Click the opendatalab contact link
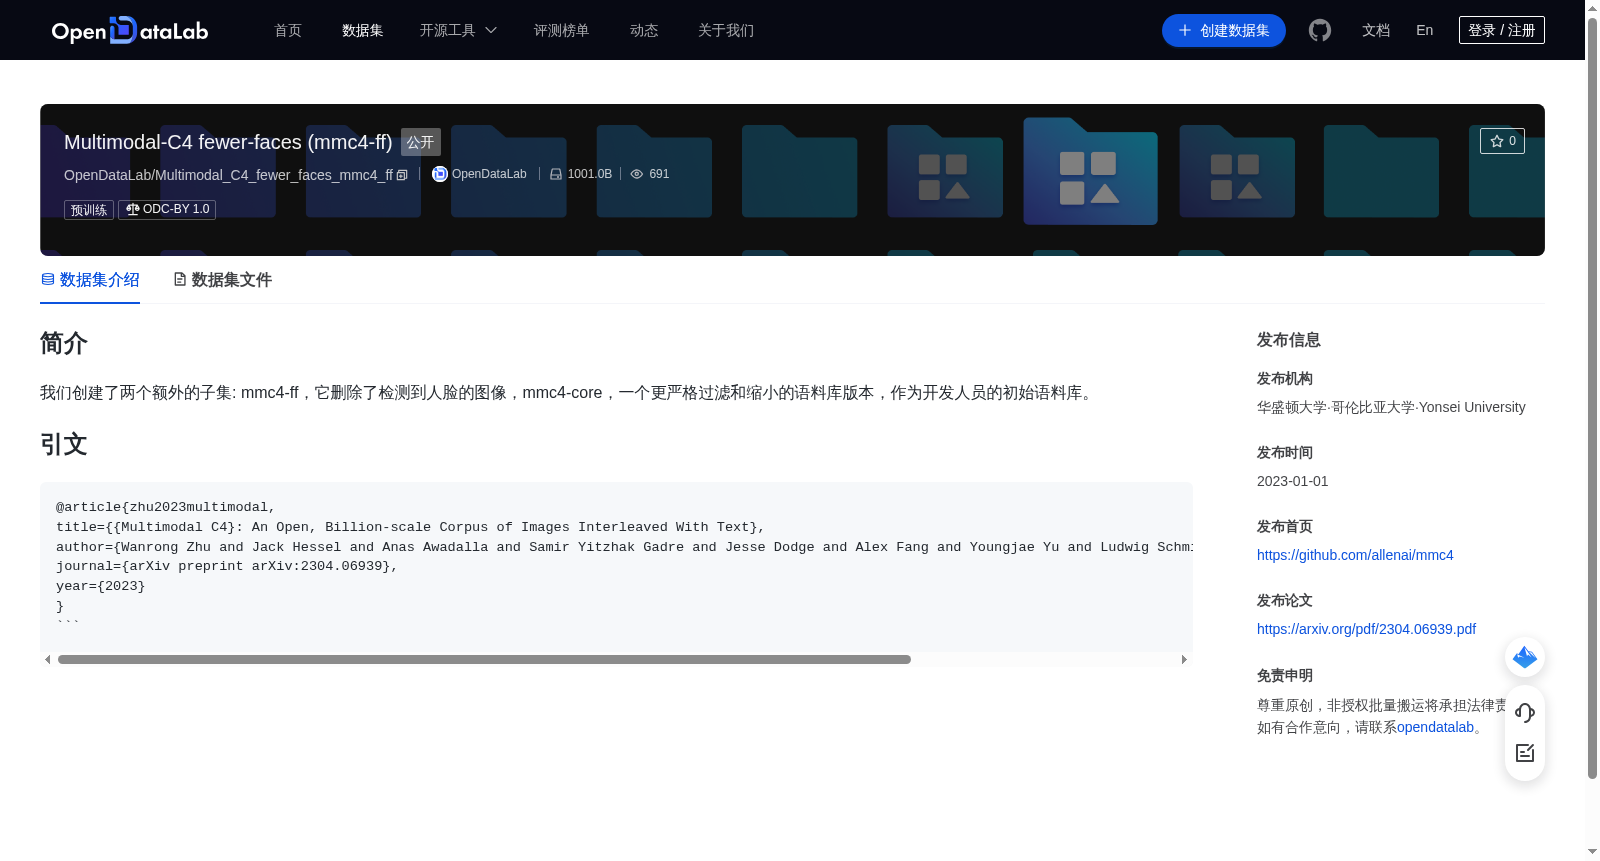 tap(1435, 727)
